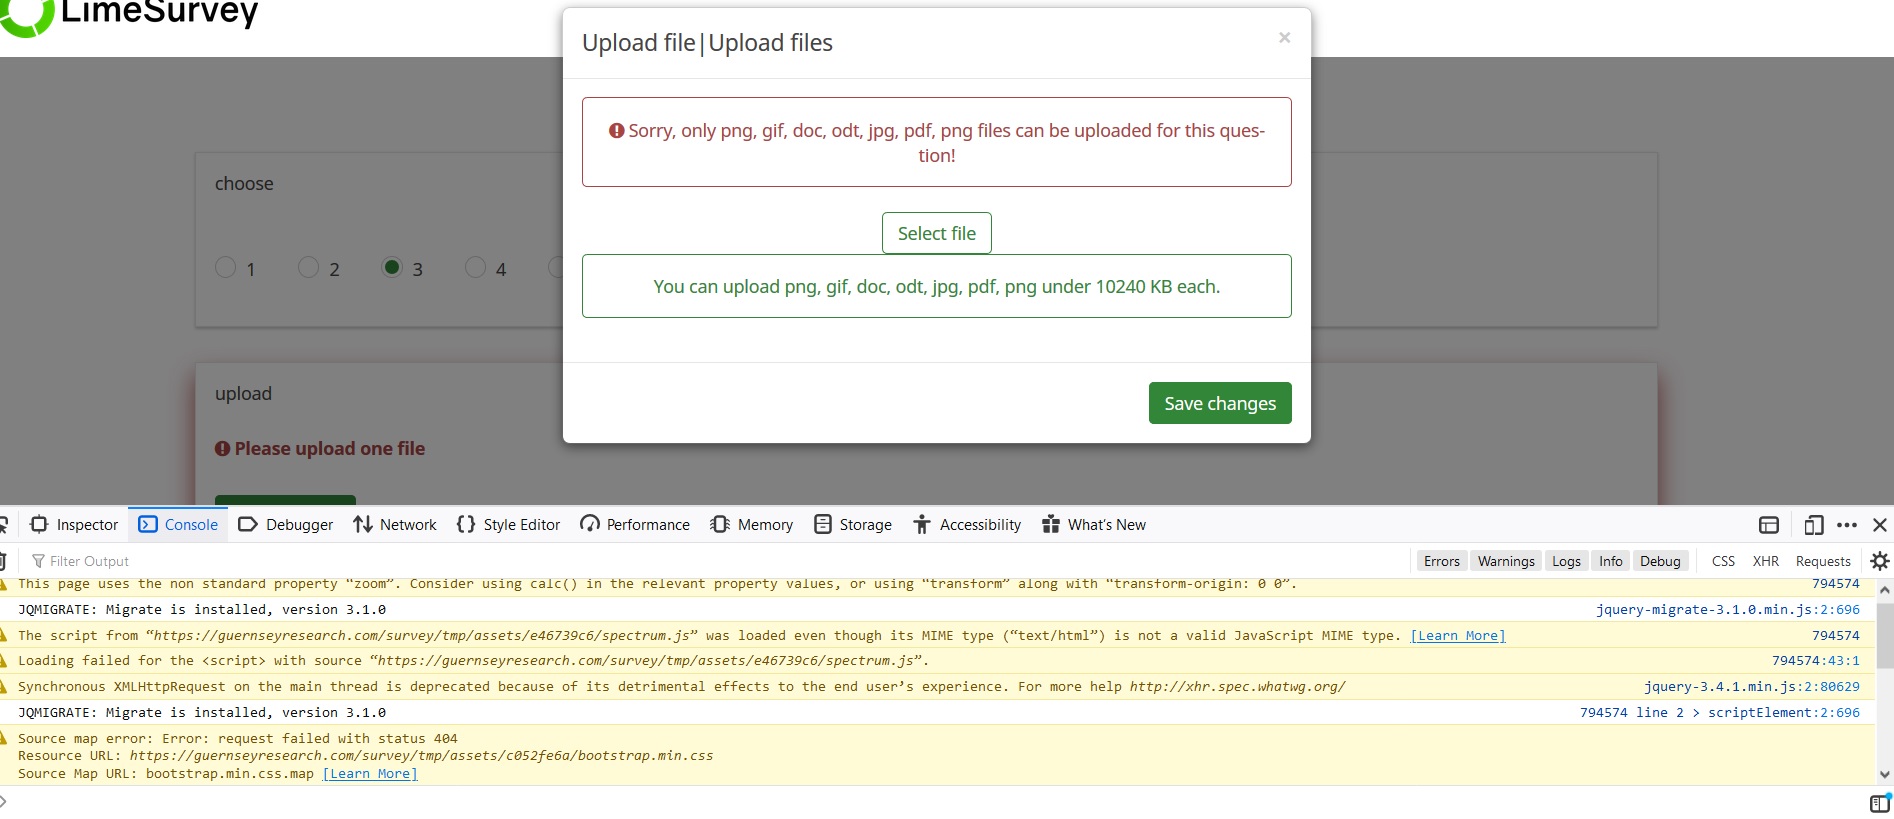Open Learn More link for source map error
1894x819 pixels.
[x=370, y=774]
